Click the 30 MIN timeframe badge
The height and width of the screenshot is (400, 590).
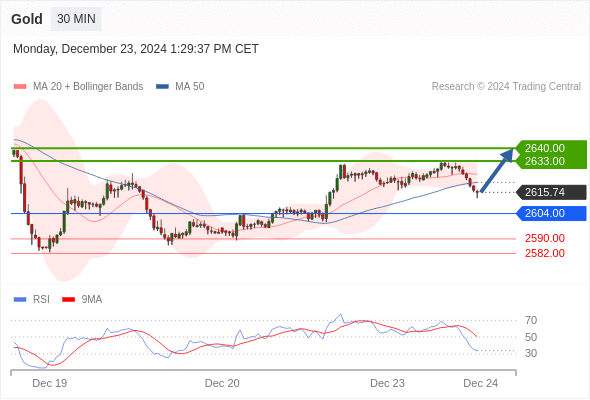(x=76, y=19)
